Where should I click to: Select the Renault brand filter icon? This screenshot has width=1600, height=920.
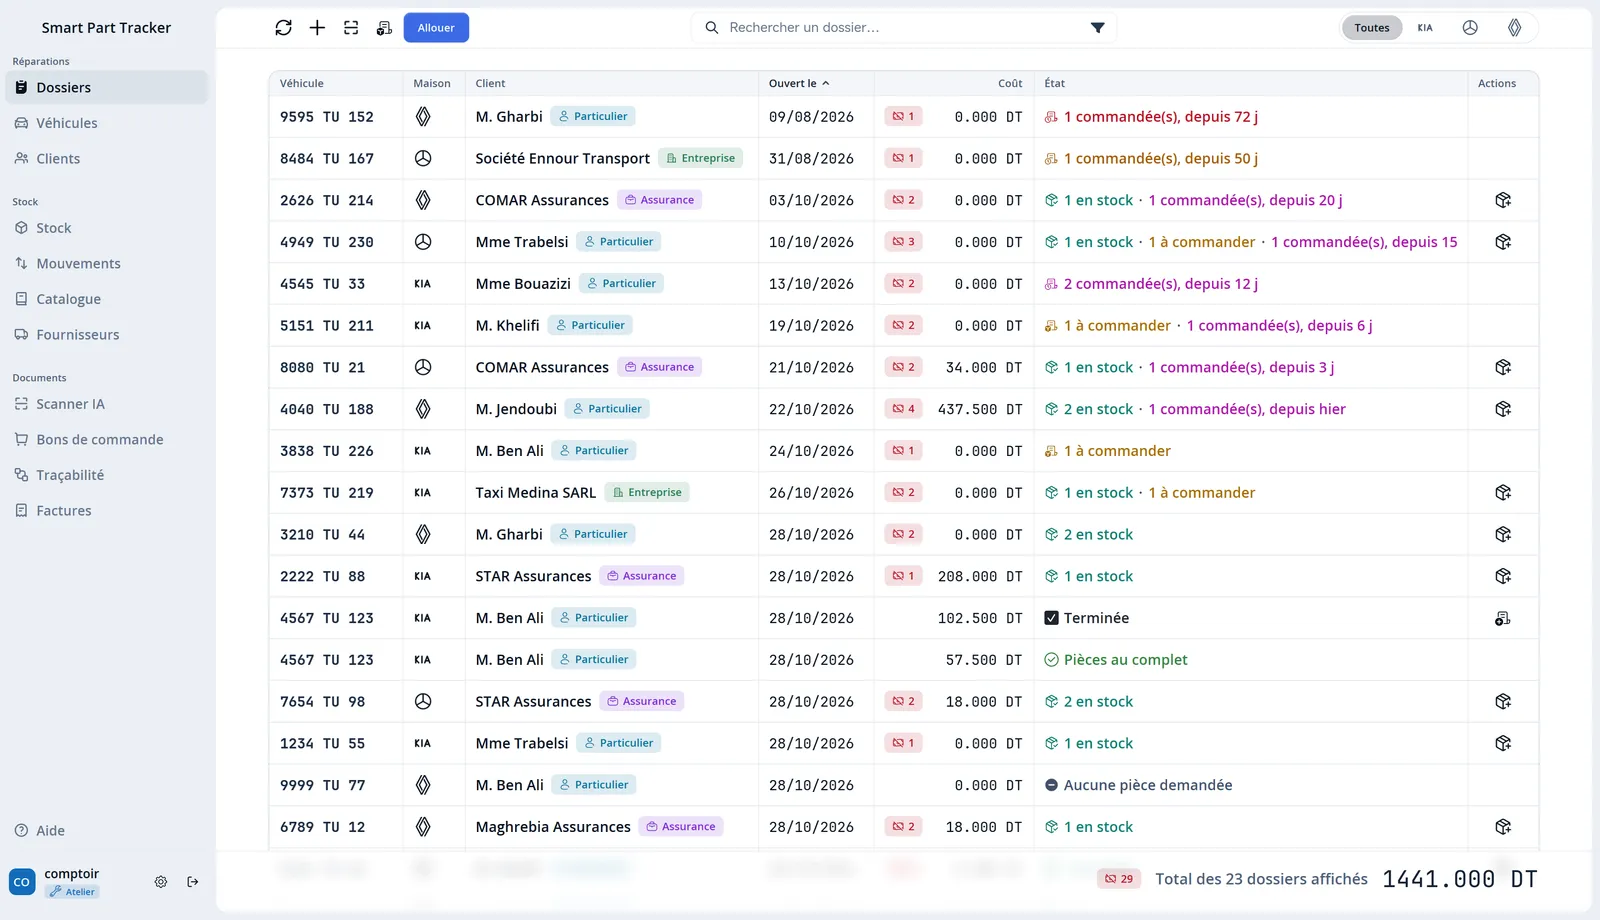pyautogui.click(x=1515, y=28)
